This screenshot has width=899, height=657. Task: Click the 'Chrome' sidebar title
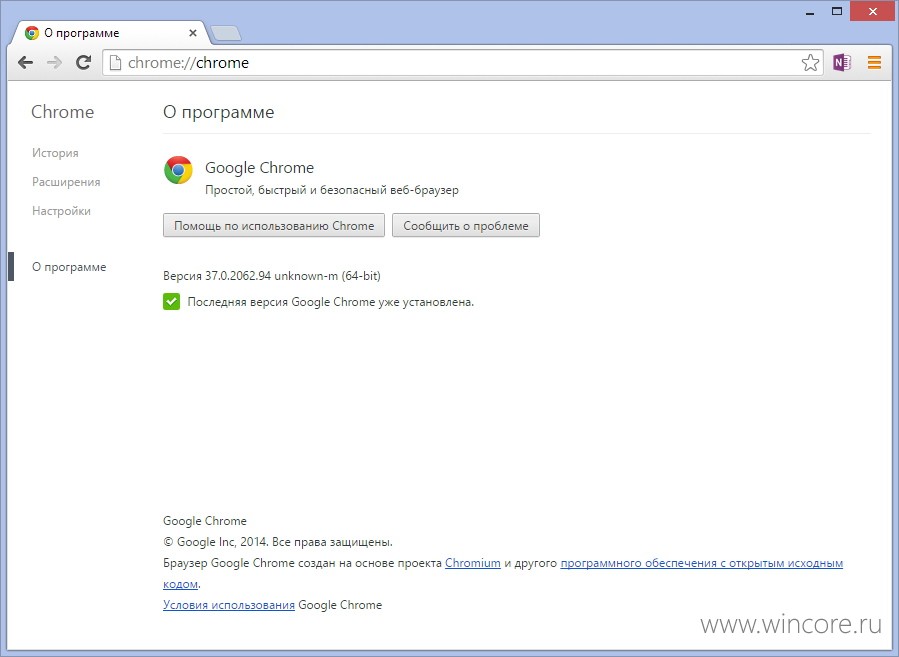pos(62,112)
